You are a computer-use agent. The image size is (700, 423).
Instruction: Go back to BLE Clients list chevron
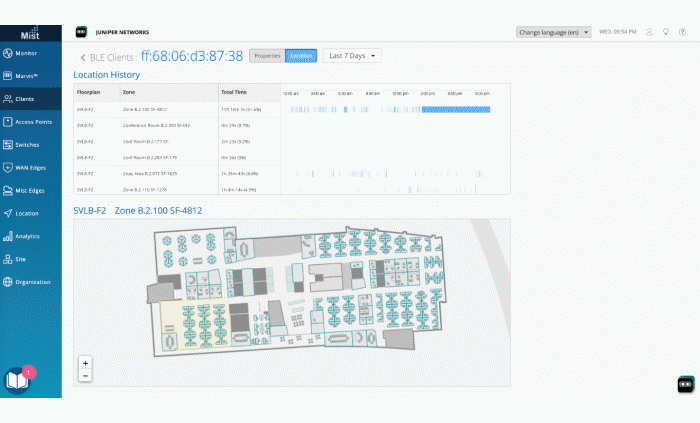click(x=83, y=58)
